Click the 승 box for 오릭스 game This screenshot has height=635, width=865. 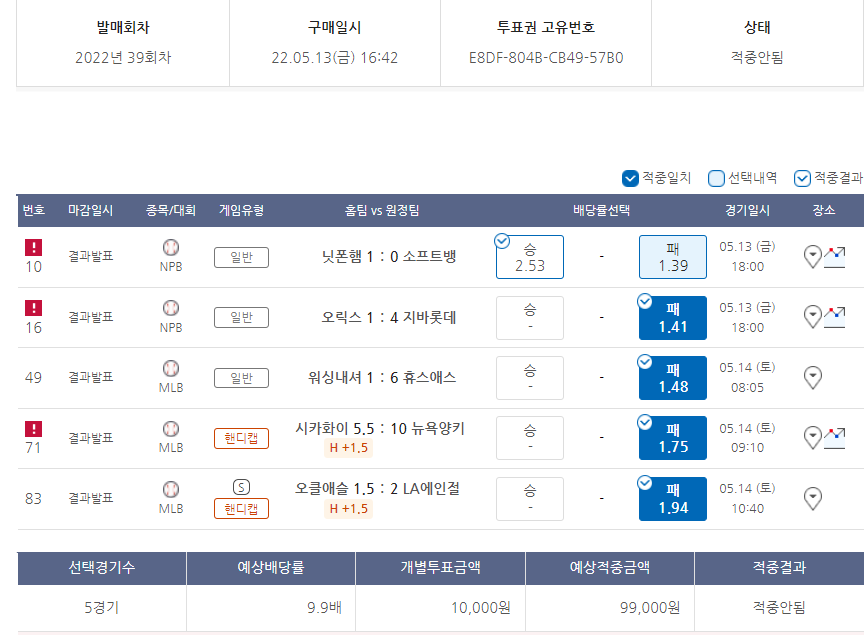point(530,318)
